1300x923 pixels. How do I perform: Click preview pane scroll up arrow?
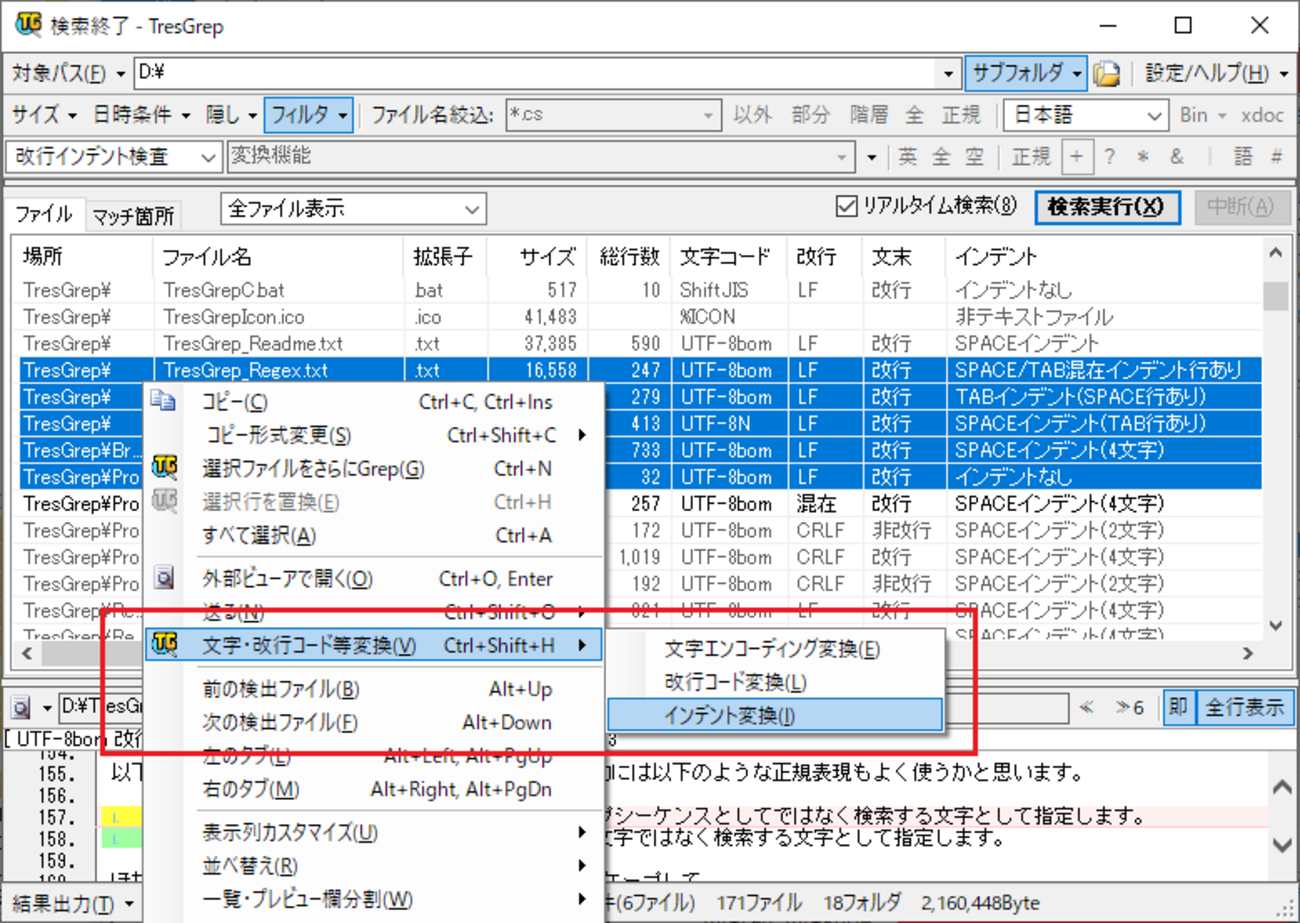pyautogui.click(x=1282, y=788)
